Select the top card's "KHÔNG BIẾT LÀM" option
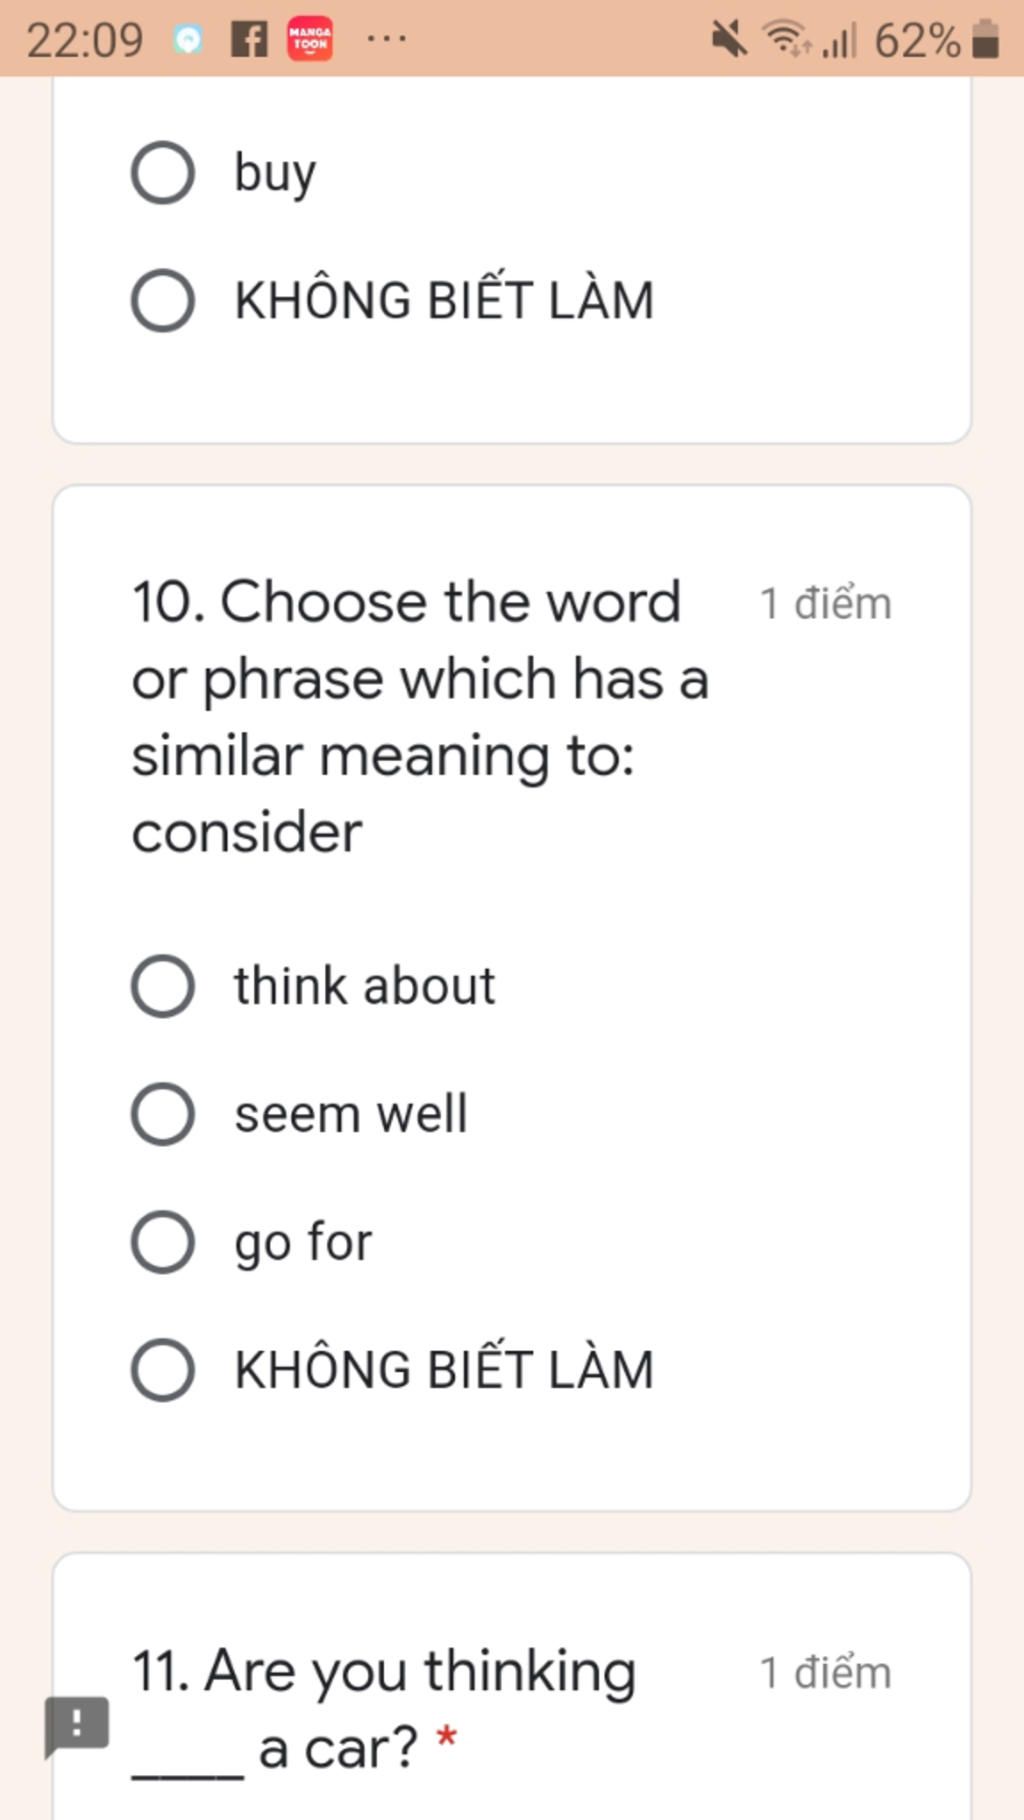This screenshot has width=1024, height=1820. pyautogui.click(x=163, y=300)
